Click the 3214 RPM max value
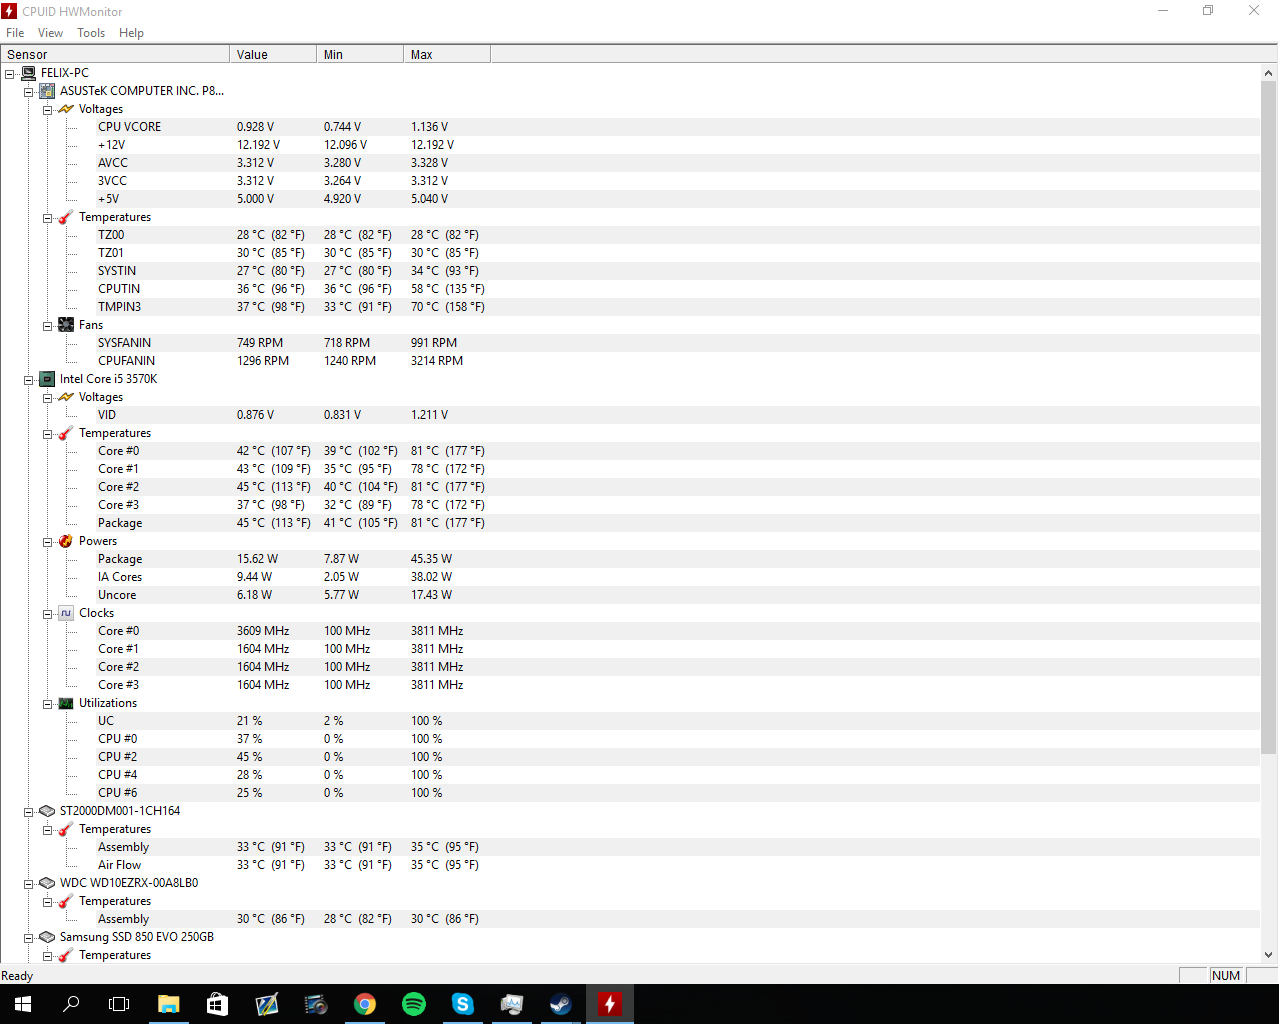 (x=437, y=361)
